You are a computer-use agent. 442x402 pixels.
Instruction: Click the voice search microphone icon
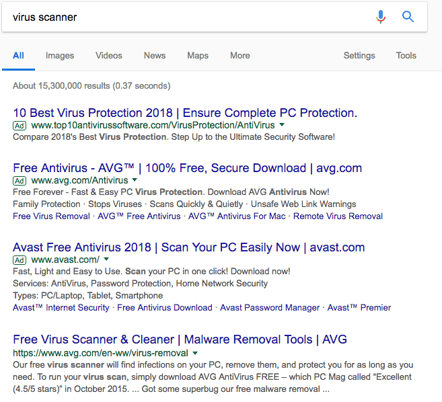pos(381,16)
